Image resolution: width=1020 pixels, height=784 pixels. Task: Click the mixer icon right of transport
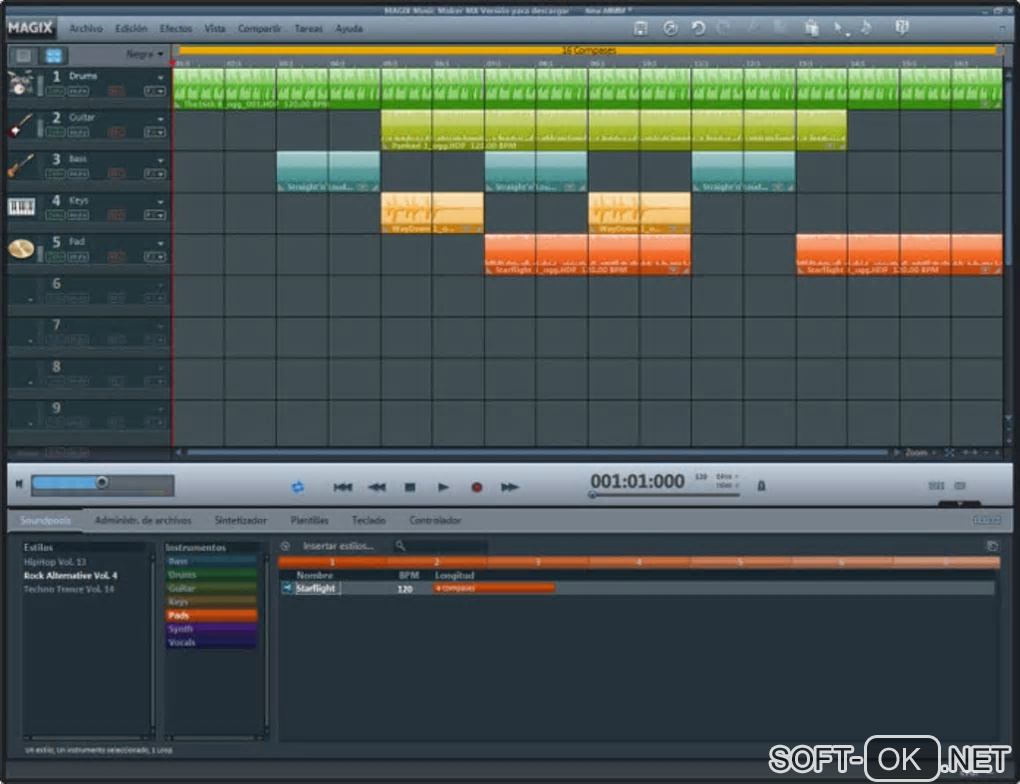936,485
